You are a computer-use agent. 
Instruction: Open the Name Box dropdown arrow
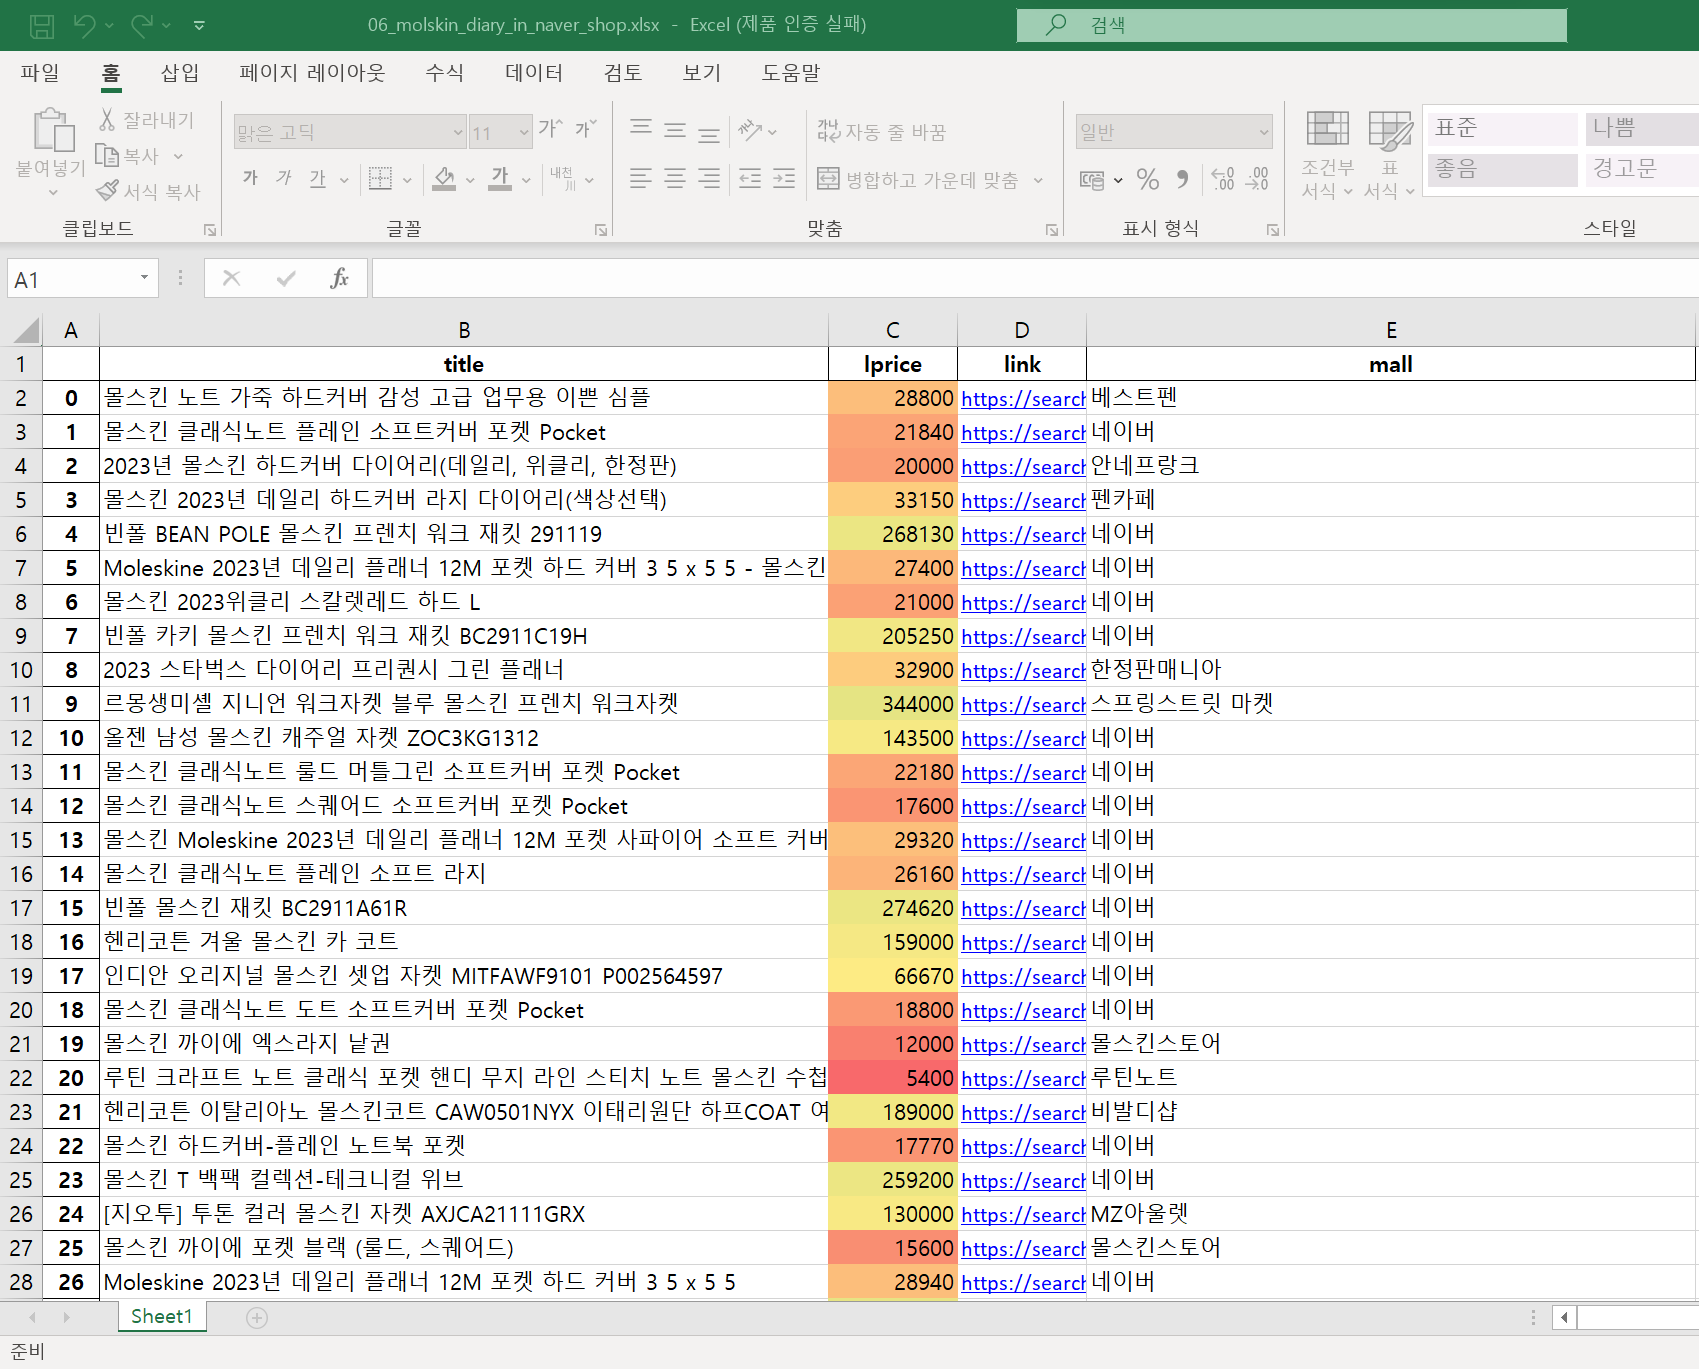(x=144, y=278)
